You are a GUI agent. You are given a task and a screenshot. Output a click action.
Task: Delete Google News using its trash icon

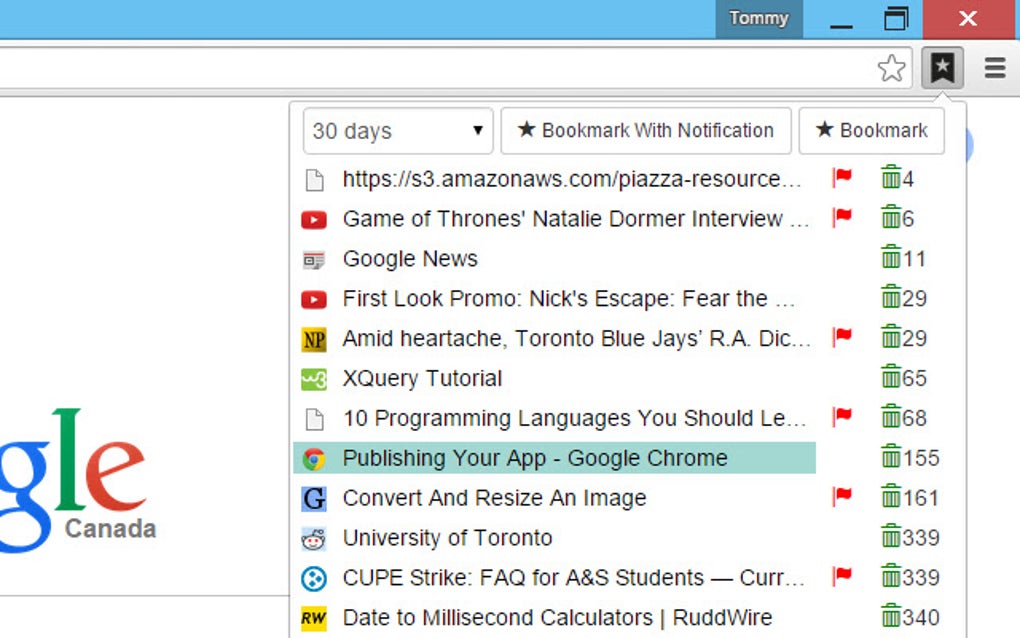(x=891, y=257)
